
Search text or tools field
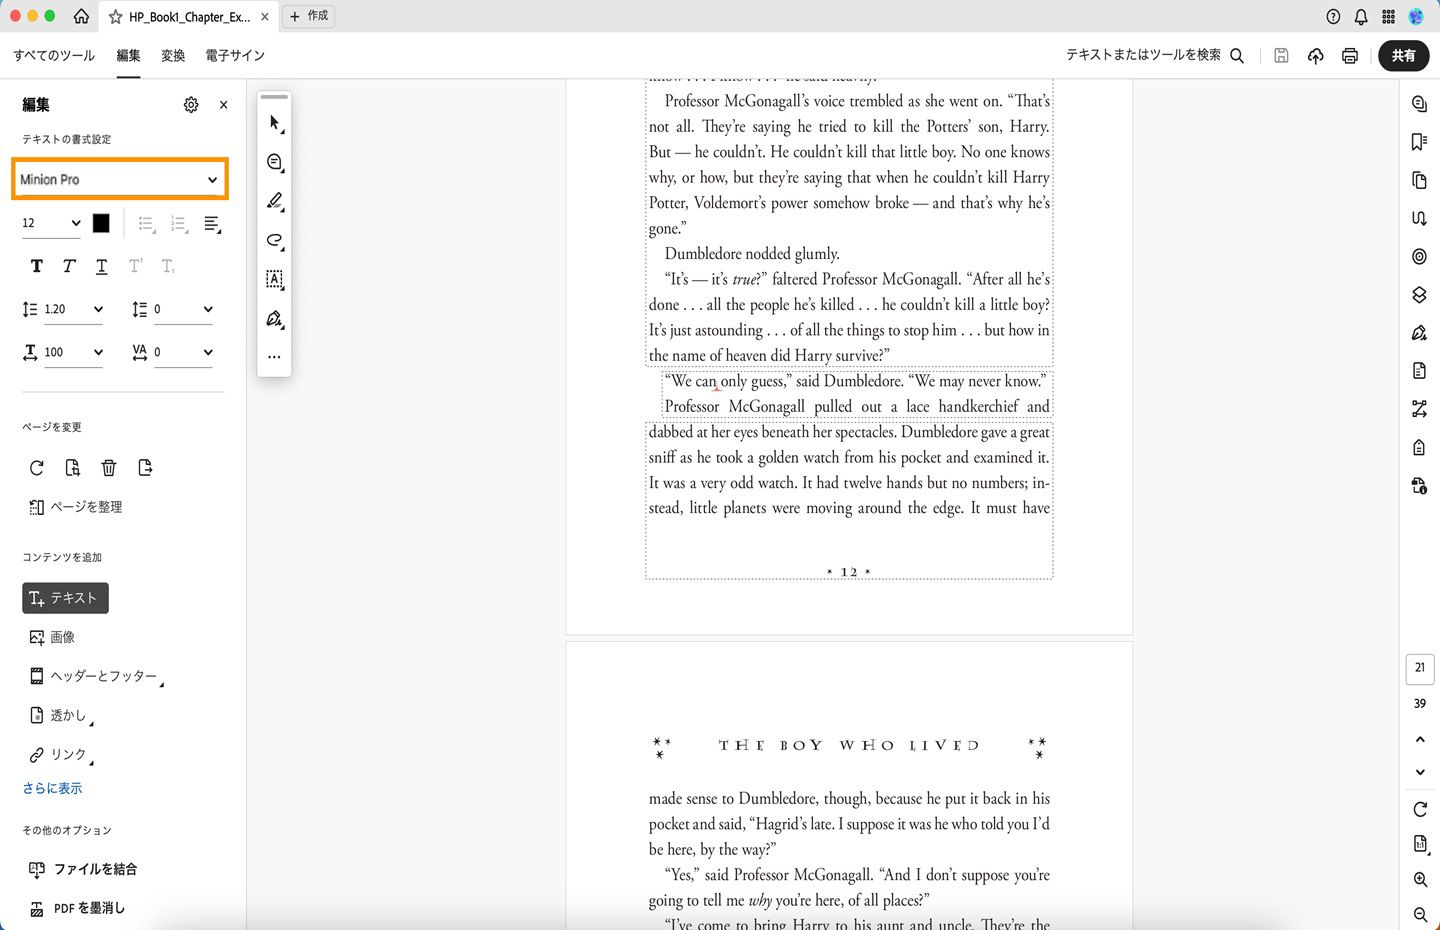pyautogui.click(x=1155, y=55)
